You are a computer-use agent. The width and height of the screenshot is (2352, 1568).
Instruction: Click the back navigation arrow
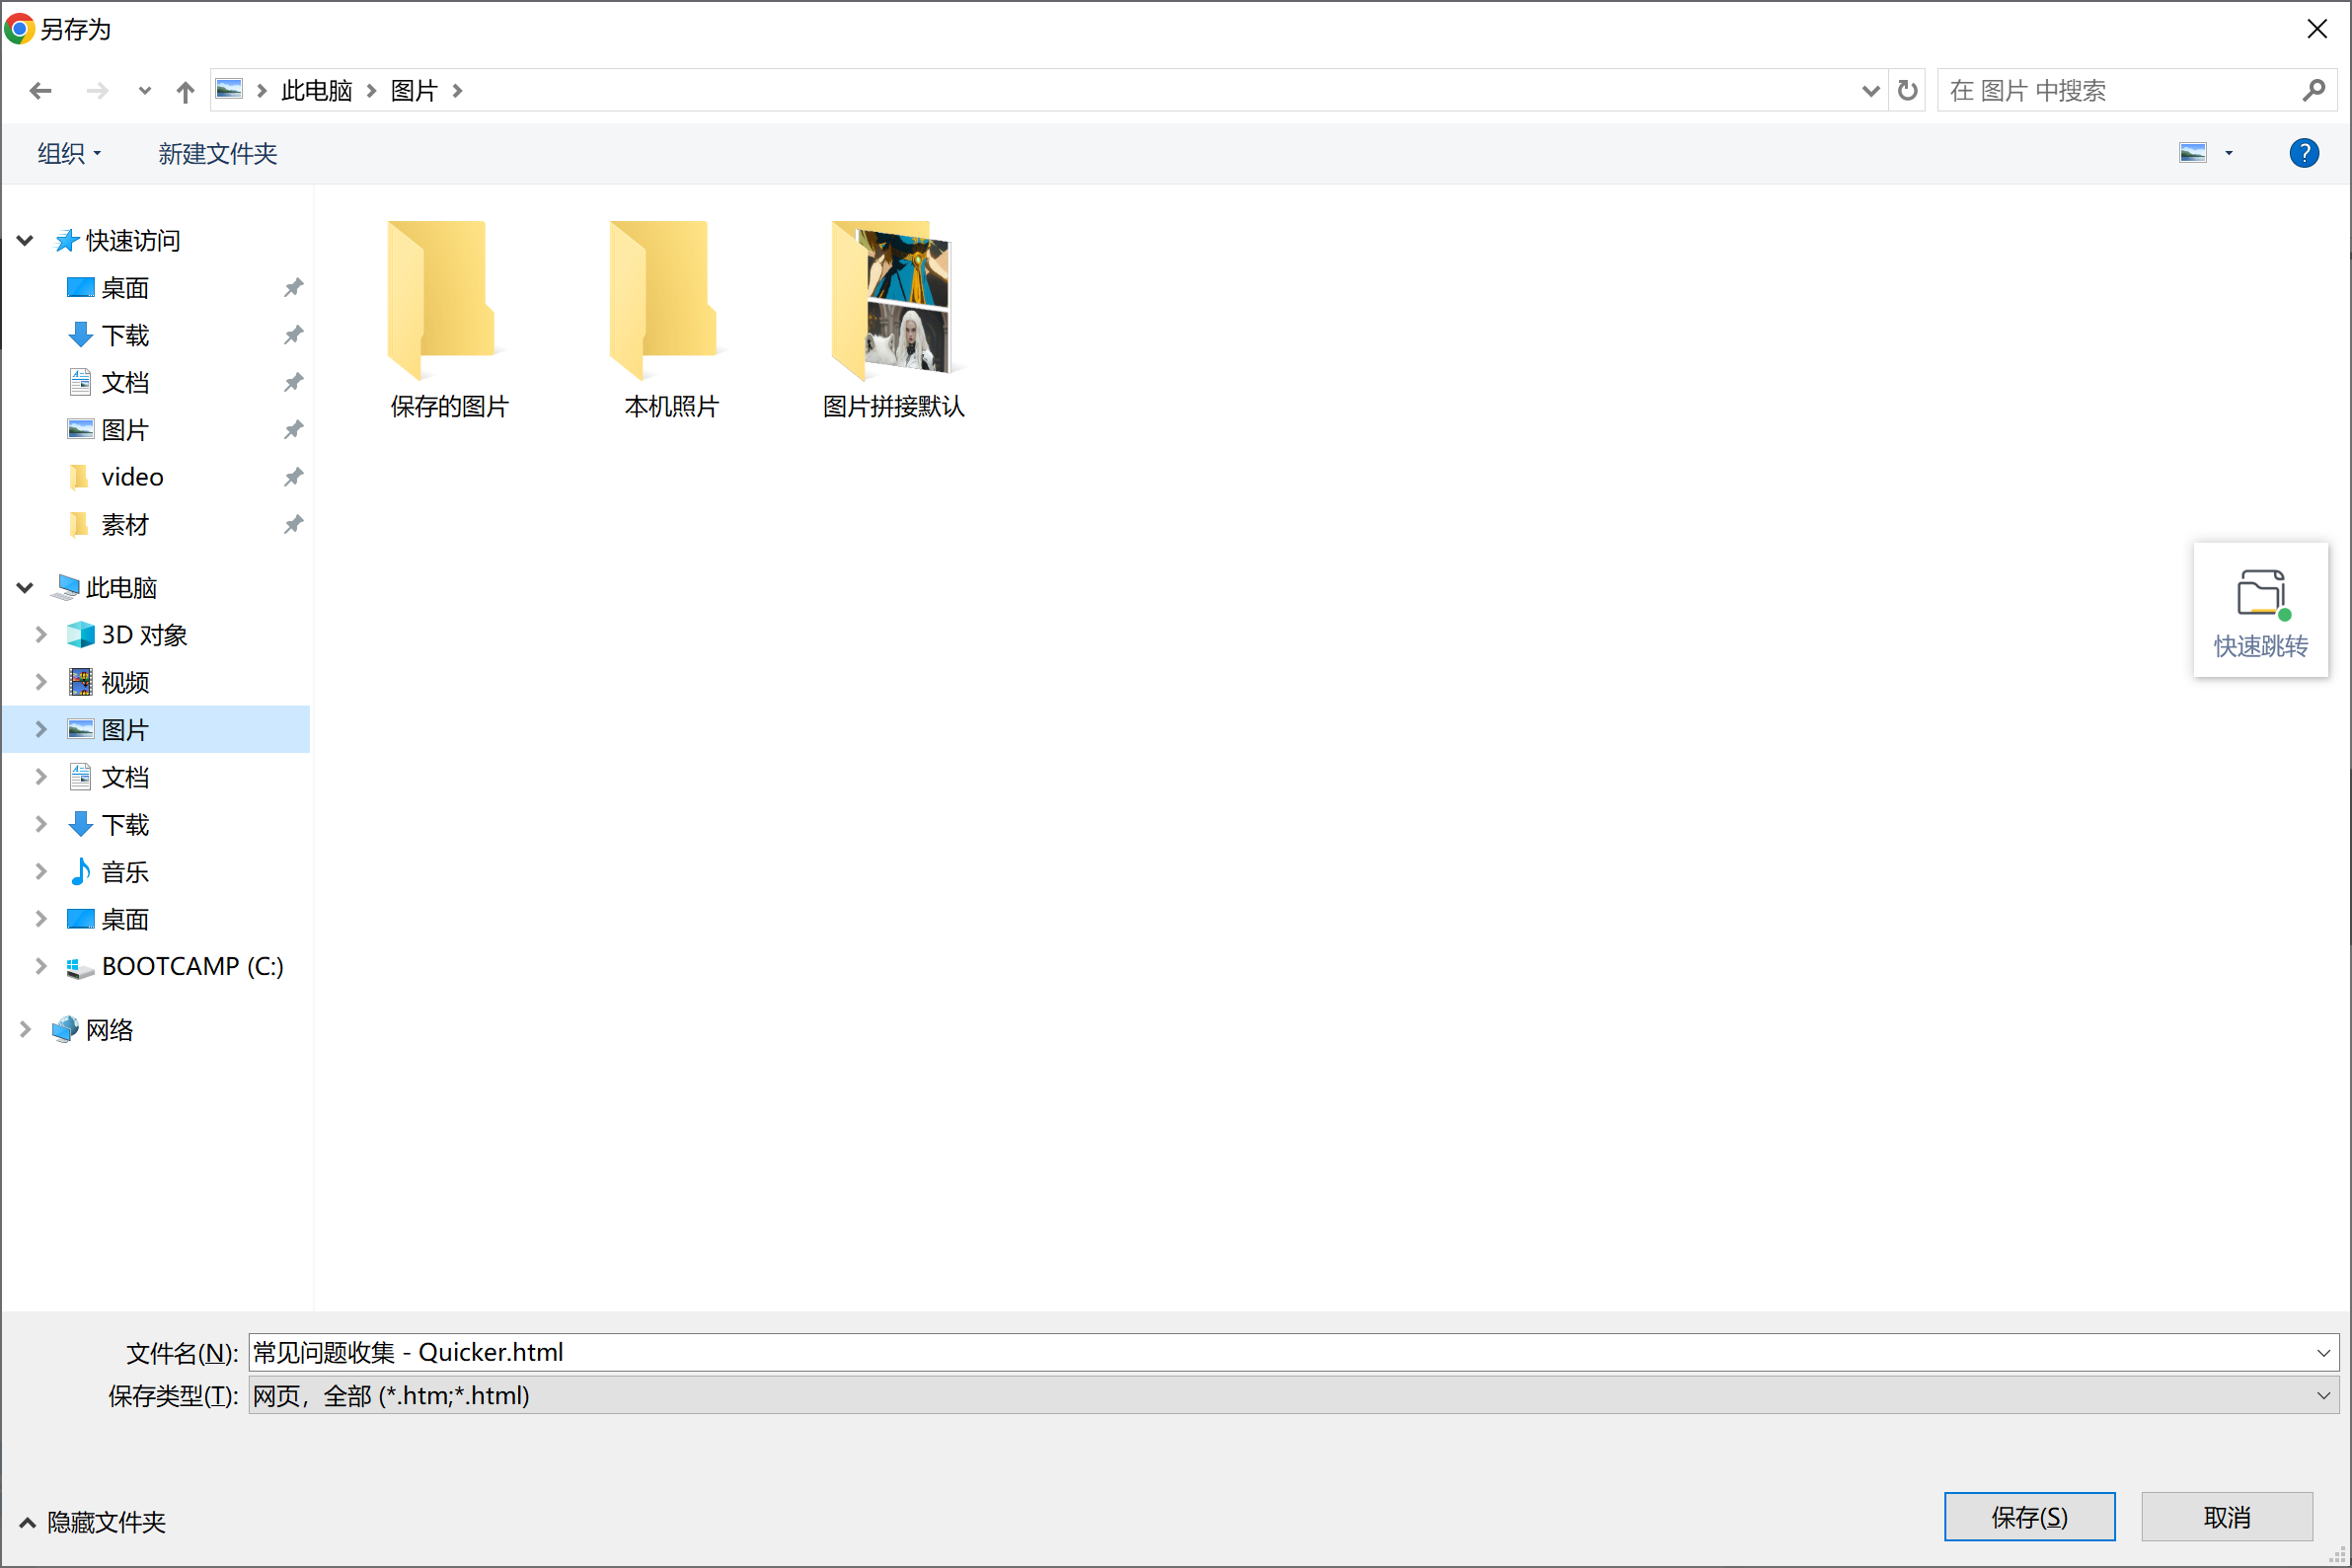point(40,91)
